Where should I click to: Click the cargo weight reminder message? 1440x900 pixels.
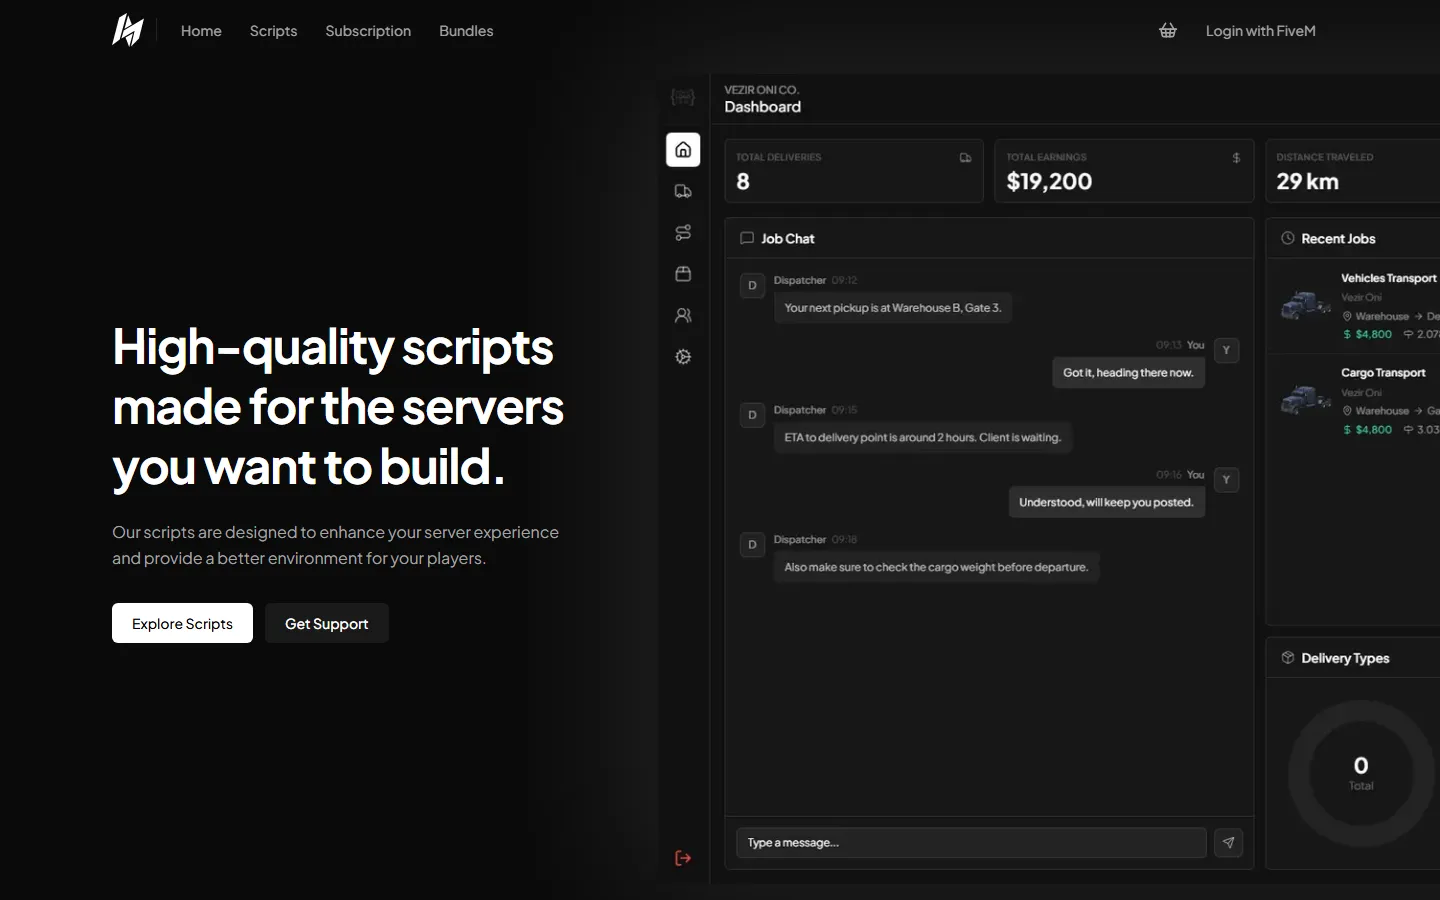coord(936,568)
